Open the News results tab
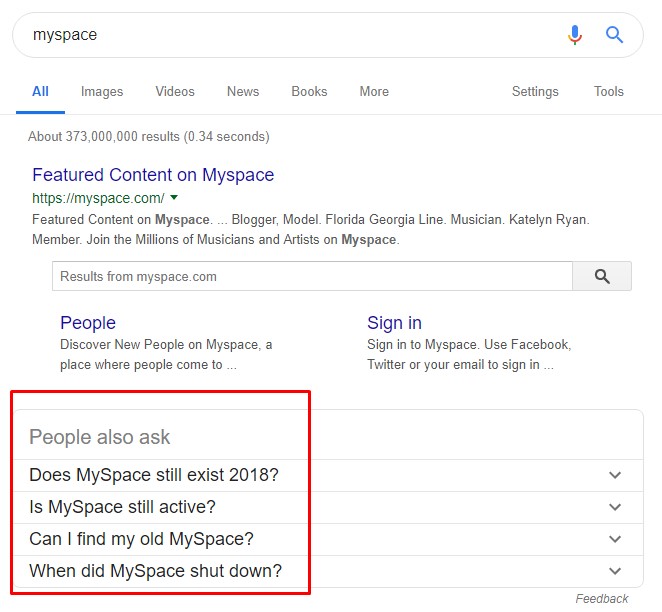The image size is (662, 612). pyautogui.click(x=243, y=91)
